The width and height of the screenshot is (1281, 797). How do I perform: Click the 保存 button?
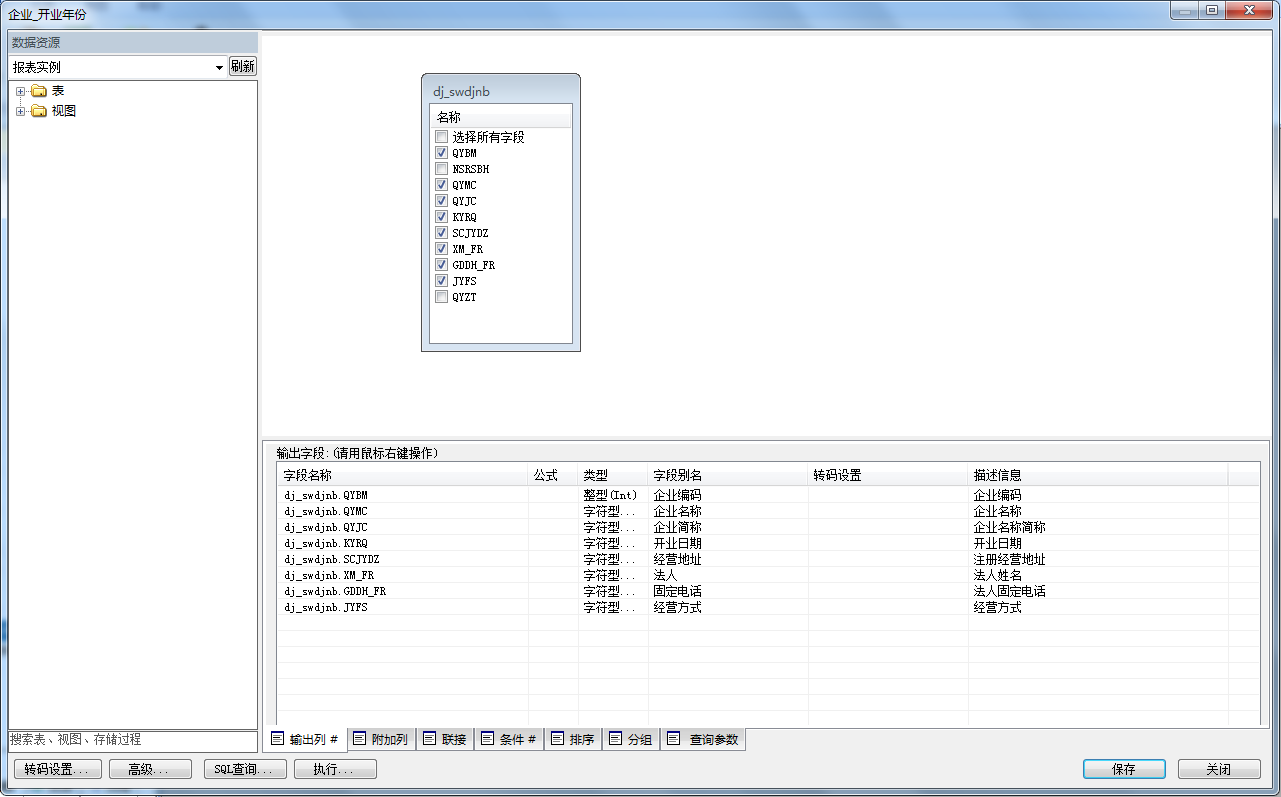click(x=1123, y=769)
